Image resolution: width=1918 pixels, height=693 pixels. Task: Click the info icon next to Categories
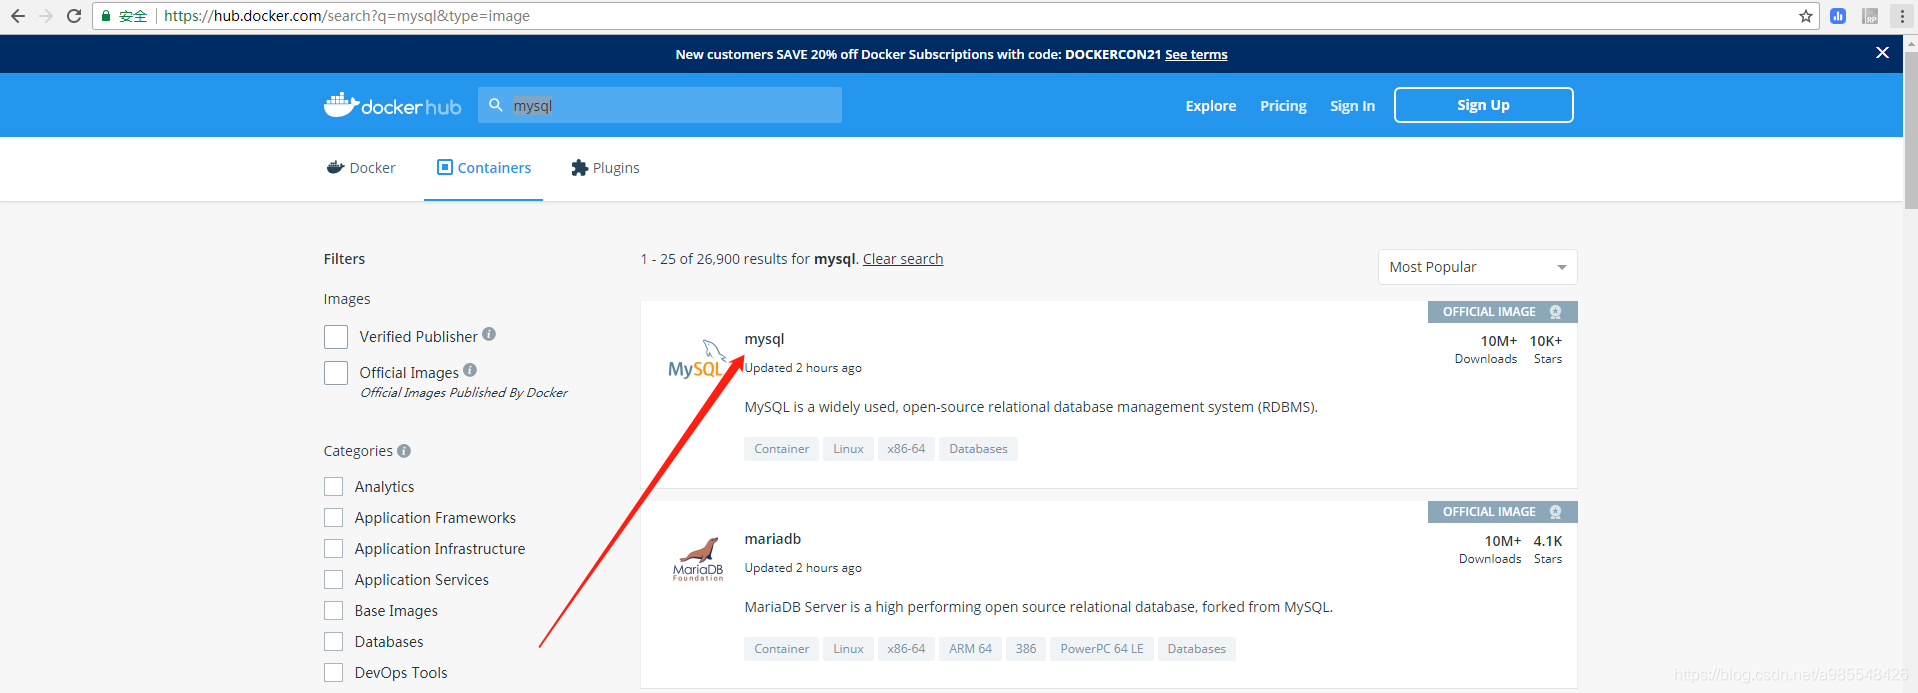[404, 451]
